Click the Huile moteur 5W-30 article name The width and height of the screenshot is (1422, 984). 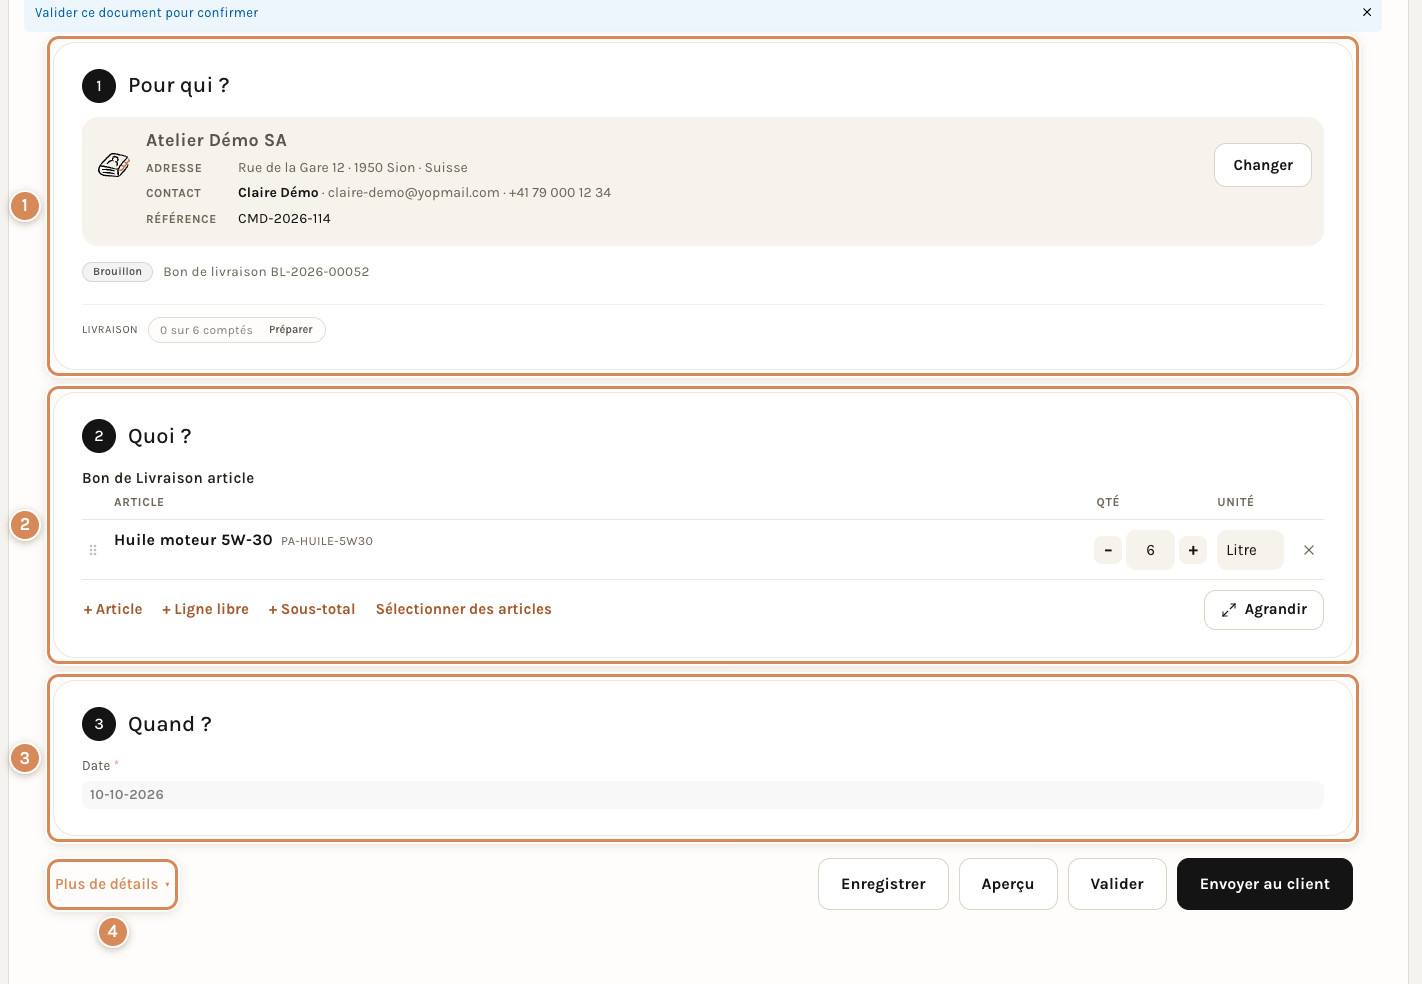click(x=193, y=540)
